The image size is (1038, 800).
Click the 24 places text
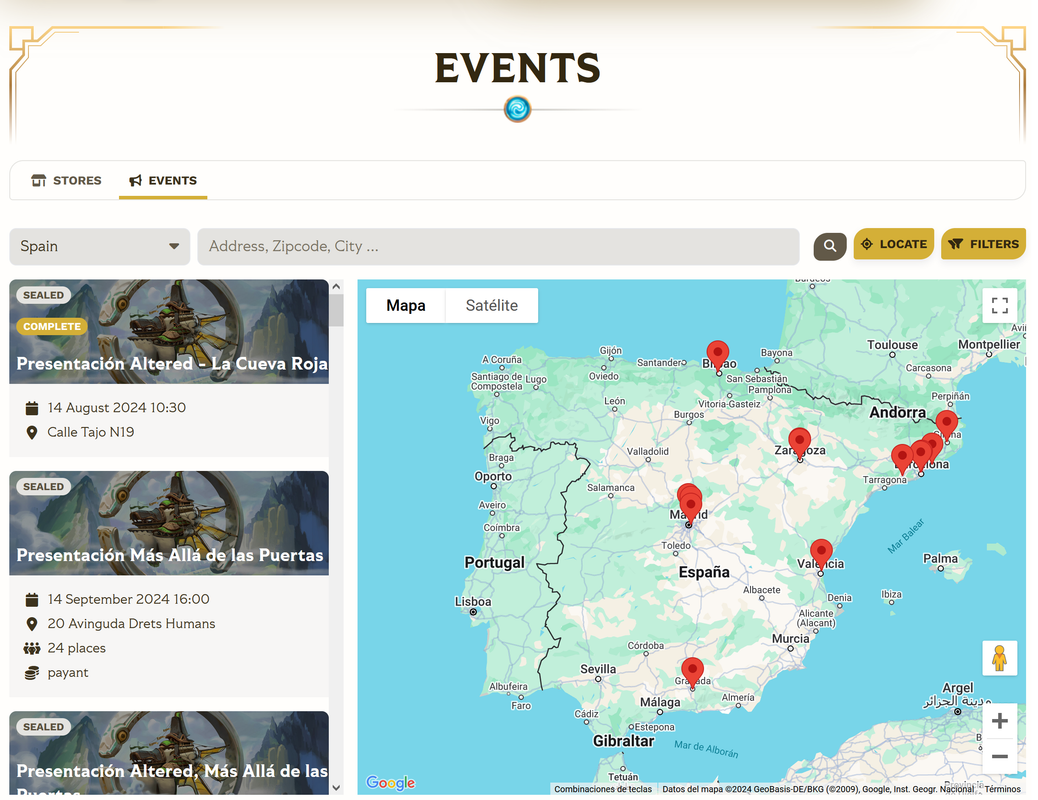click(76, 648)
